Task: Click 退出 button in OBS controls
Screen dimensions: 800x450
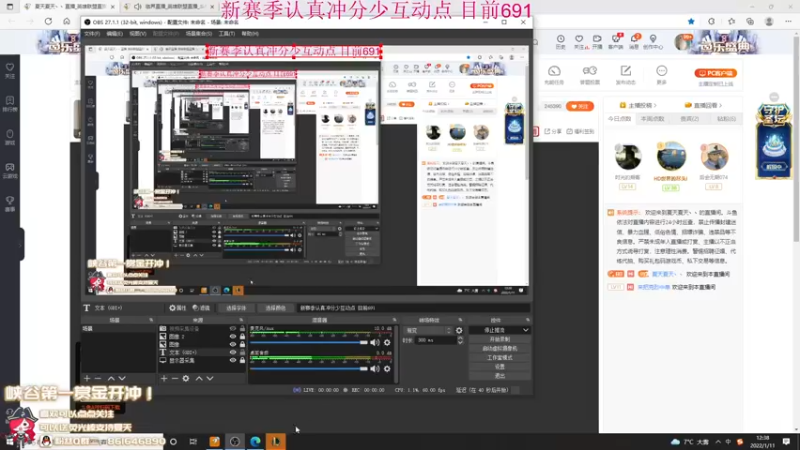Action: tap(499, 376)
